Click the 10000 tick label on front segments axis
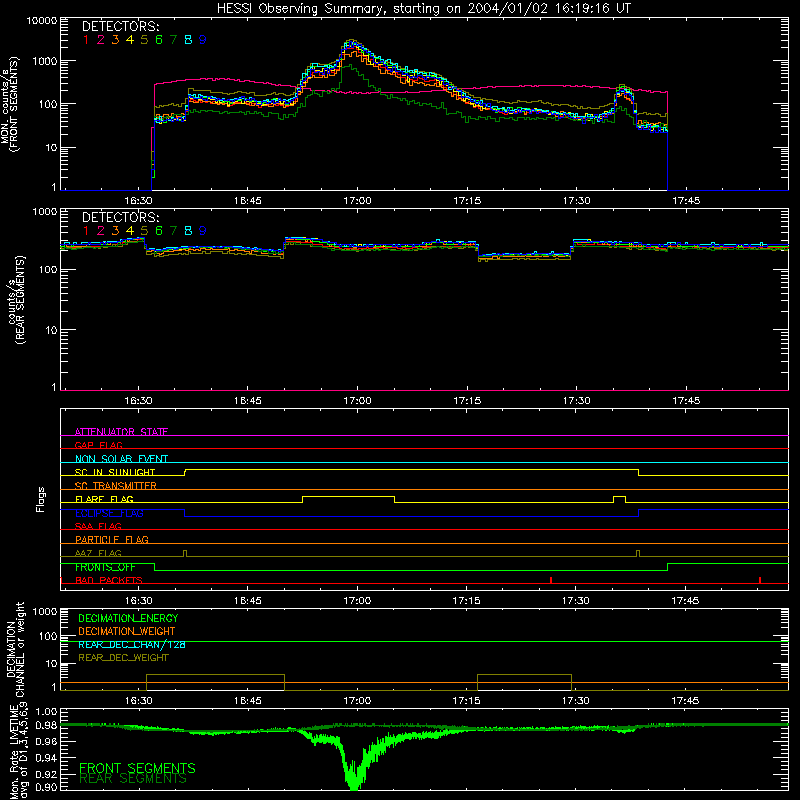Viewport: 800px width, 800px height. click(42, 21)
